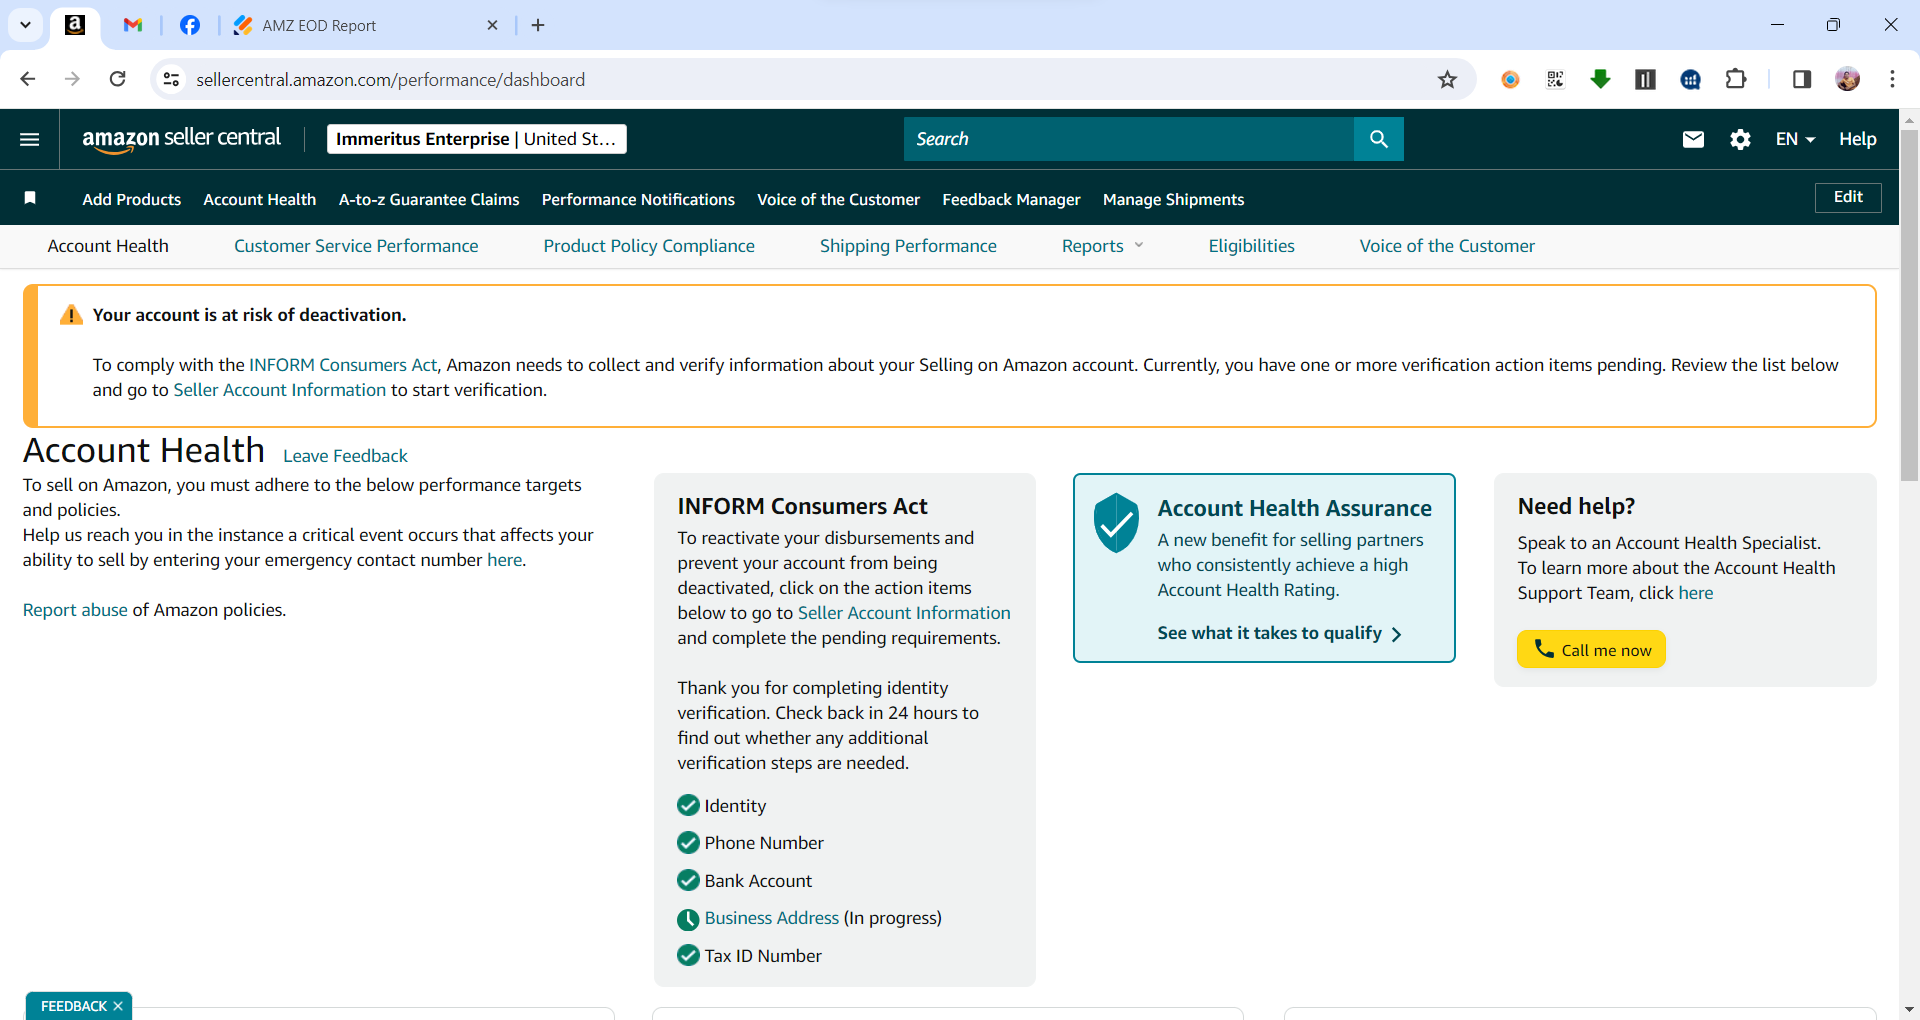Click the Call me now button
Screen dimensions: 1920x1020
coord(1591,649)
